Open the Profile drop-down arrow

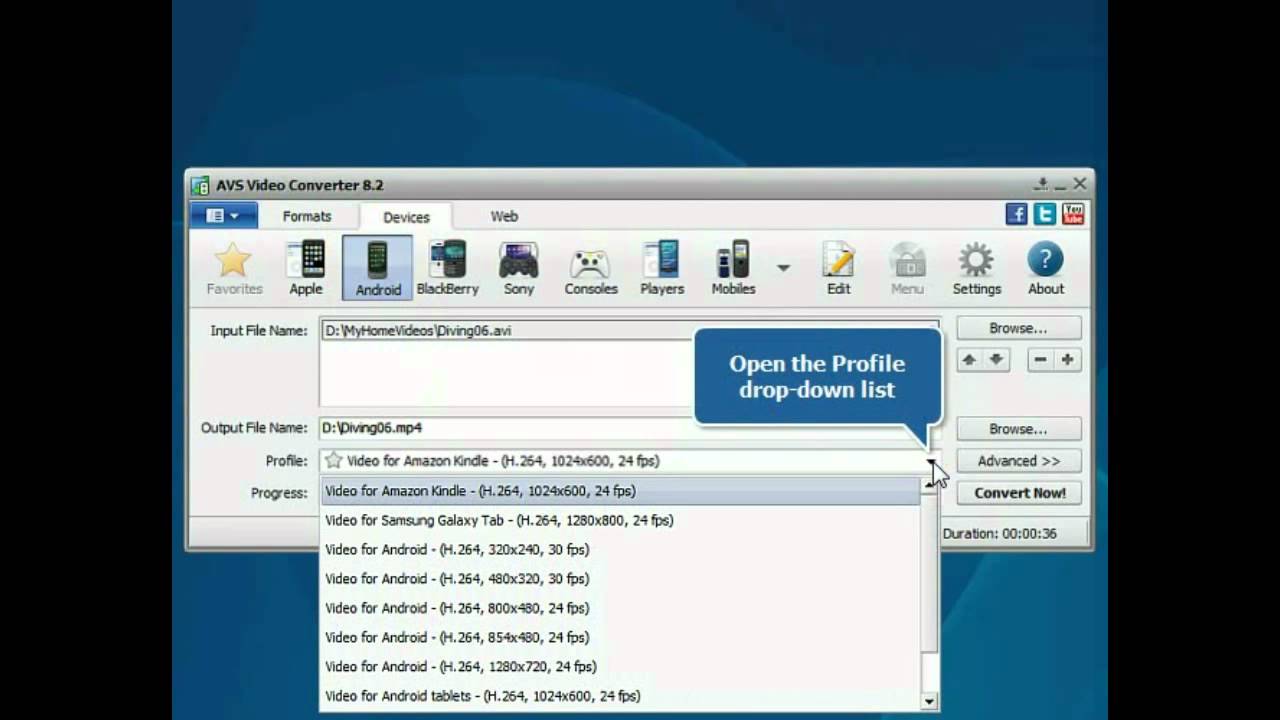(931, 461)
